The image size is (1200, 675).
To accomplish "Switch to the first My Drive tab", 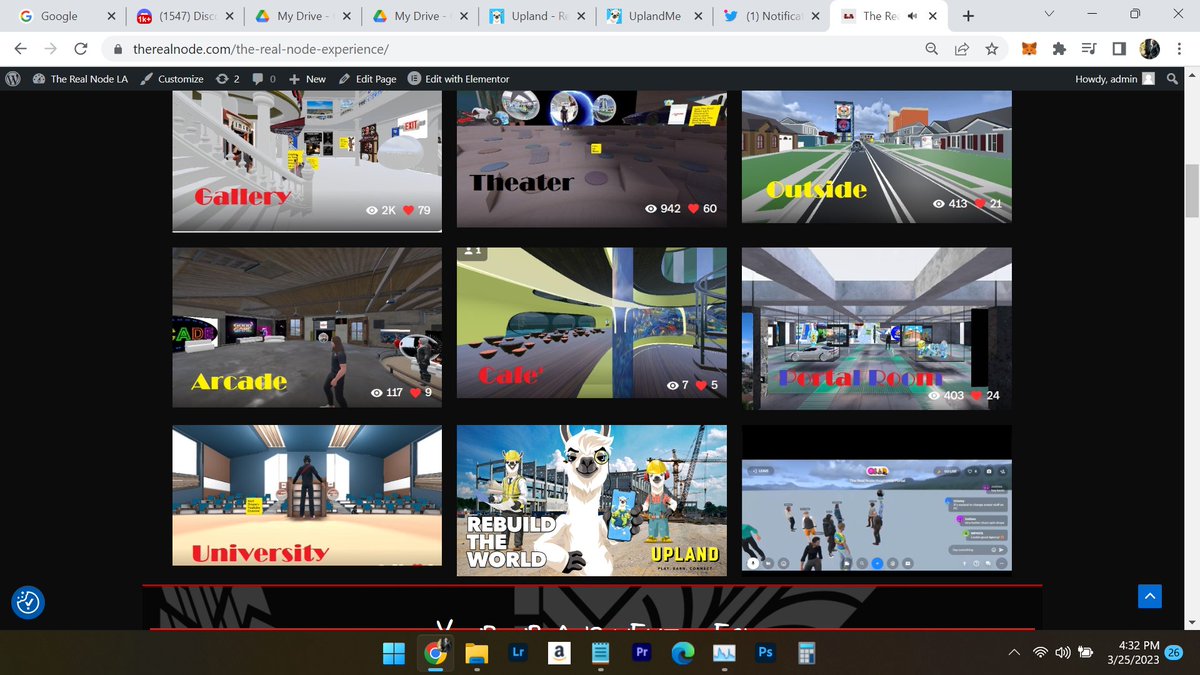I will (302, 16).
